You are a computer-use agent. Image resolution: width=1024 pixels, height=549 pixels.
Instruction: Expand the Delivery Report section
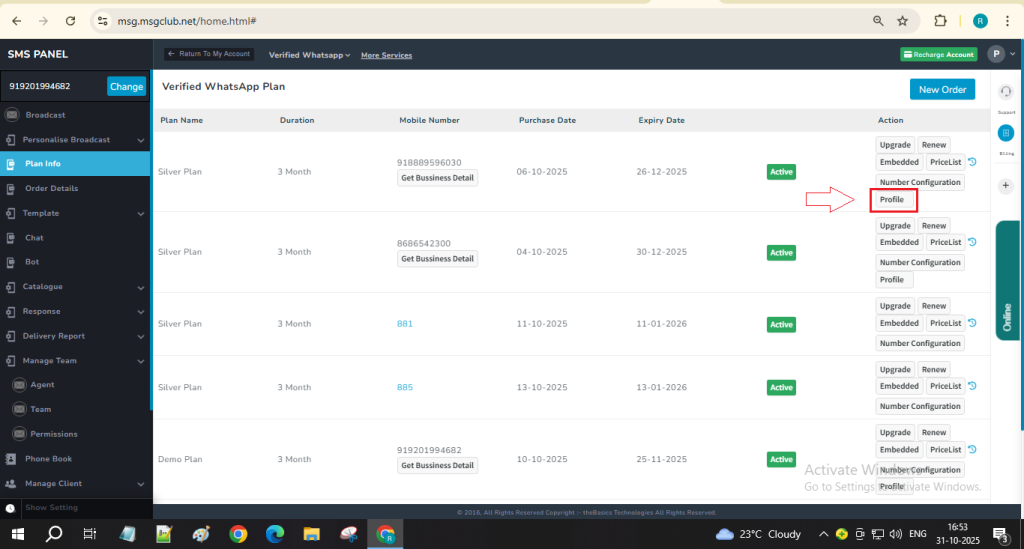click(53, 336)
